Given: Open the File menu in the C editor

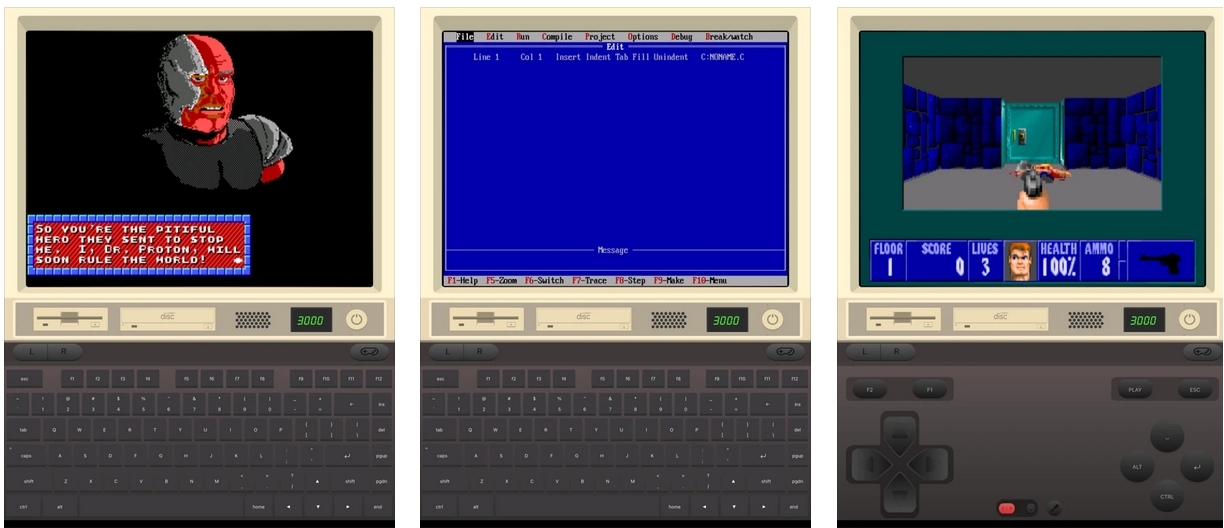Looking at the screenshot, I should click(x=465, y=37).
